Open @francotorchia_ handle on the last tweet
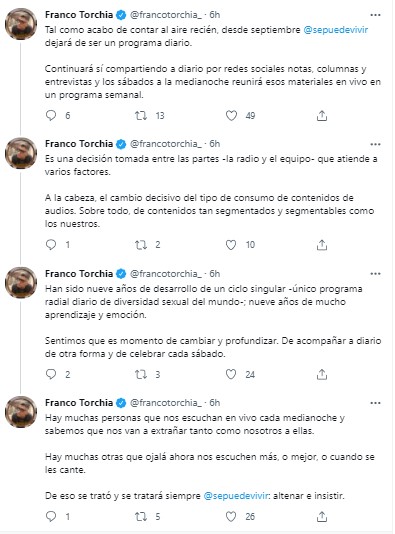Image resolution: width=395 pixels, height=534 pixels. 166,403
